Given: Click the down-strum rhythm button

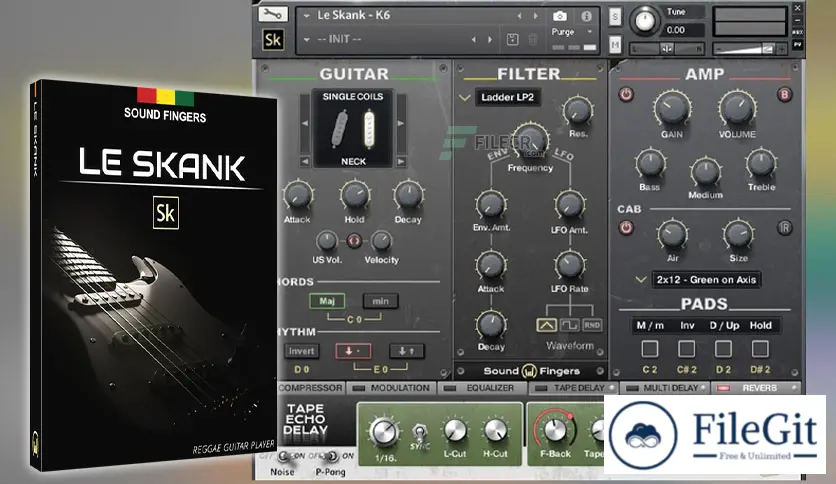Looking at the screenshot, I should (x=353, y=351).
